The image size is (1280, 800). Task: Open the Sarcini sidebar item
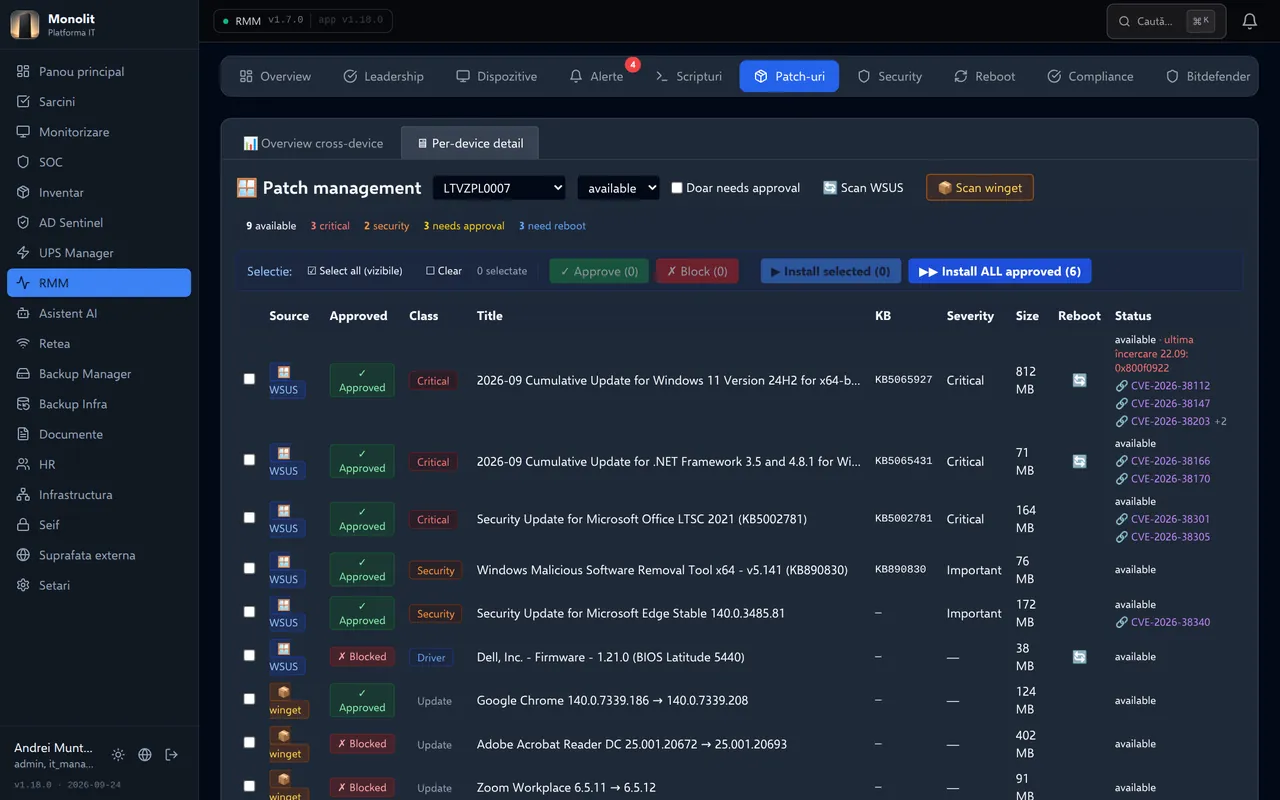coord(99,102)
